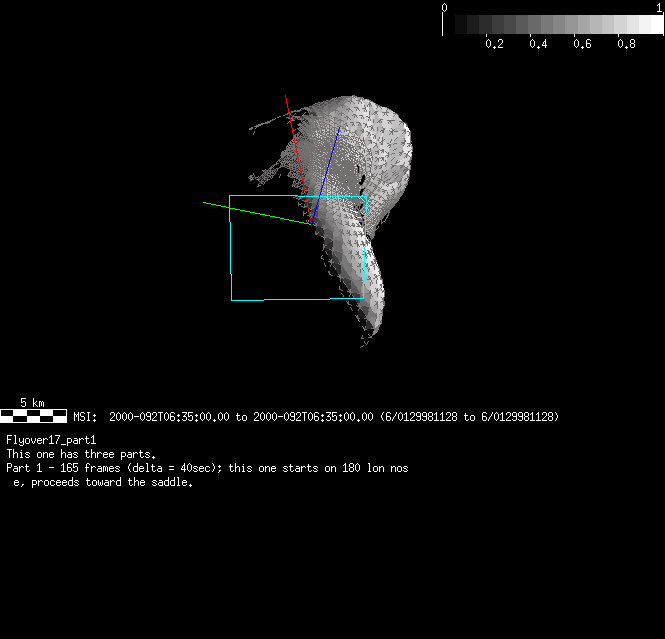Click the 0.8 tick label on colorbar
The width and height of the screenshot is (665, 639).
(626, 44)
